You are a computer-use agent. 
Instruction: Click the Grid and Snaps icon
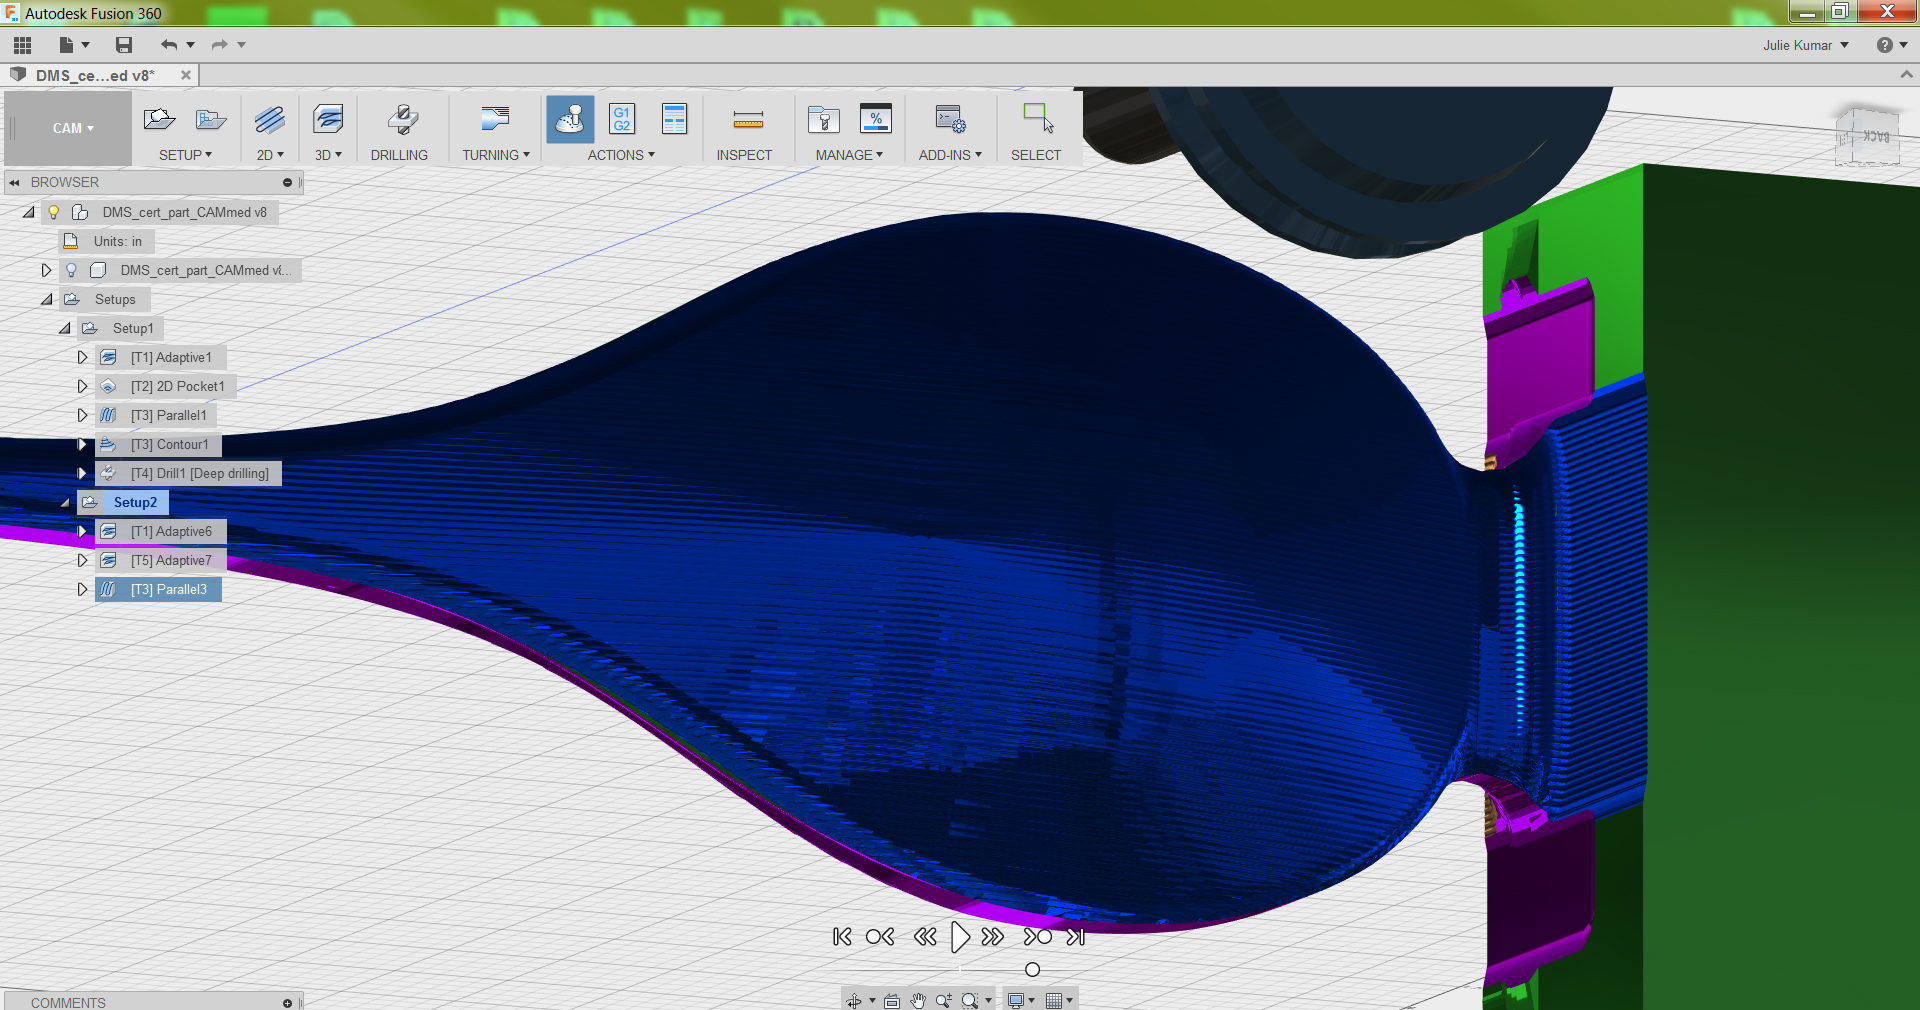tap(1053, 1000)
